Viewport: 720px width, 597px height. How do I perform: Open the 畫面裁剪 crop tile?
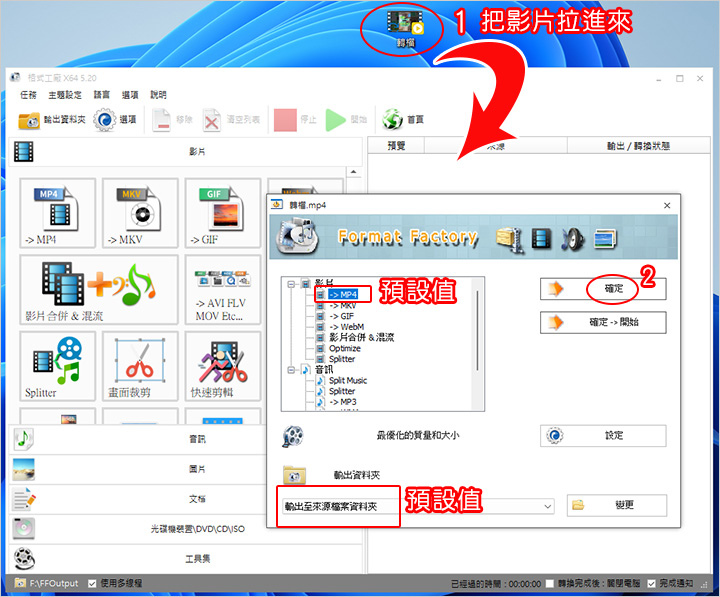coord(140,366)
